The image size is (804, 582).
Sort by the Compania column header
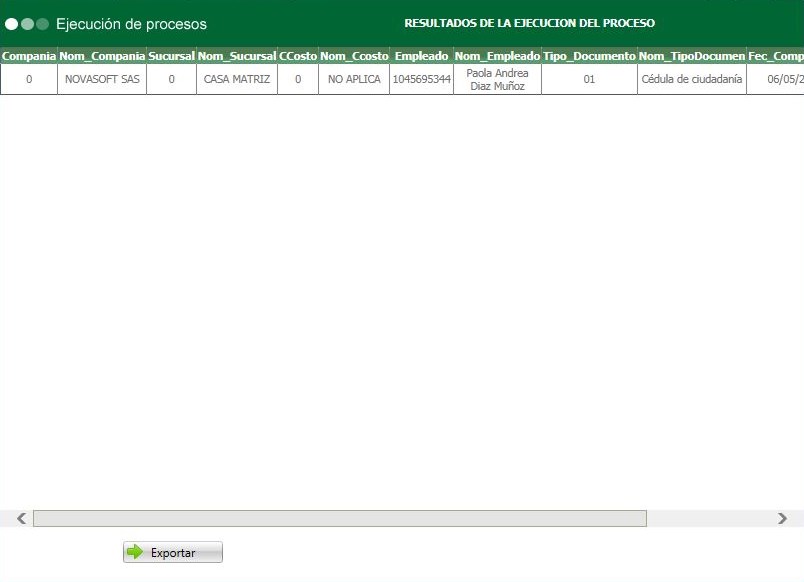(x=28, y=56)
